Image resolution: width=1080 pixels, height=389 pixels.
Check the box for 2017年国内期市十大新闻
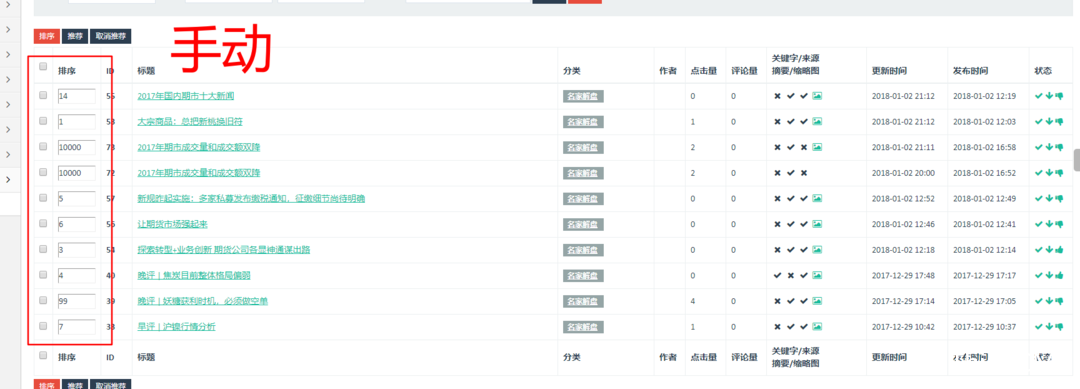[x=43, y=95]
